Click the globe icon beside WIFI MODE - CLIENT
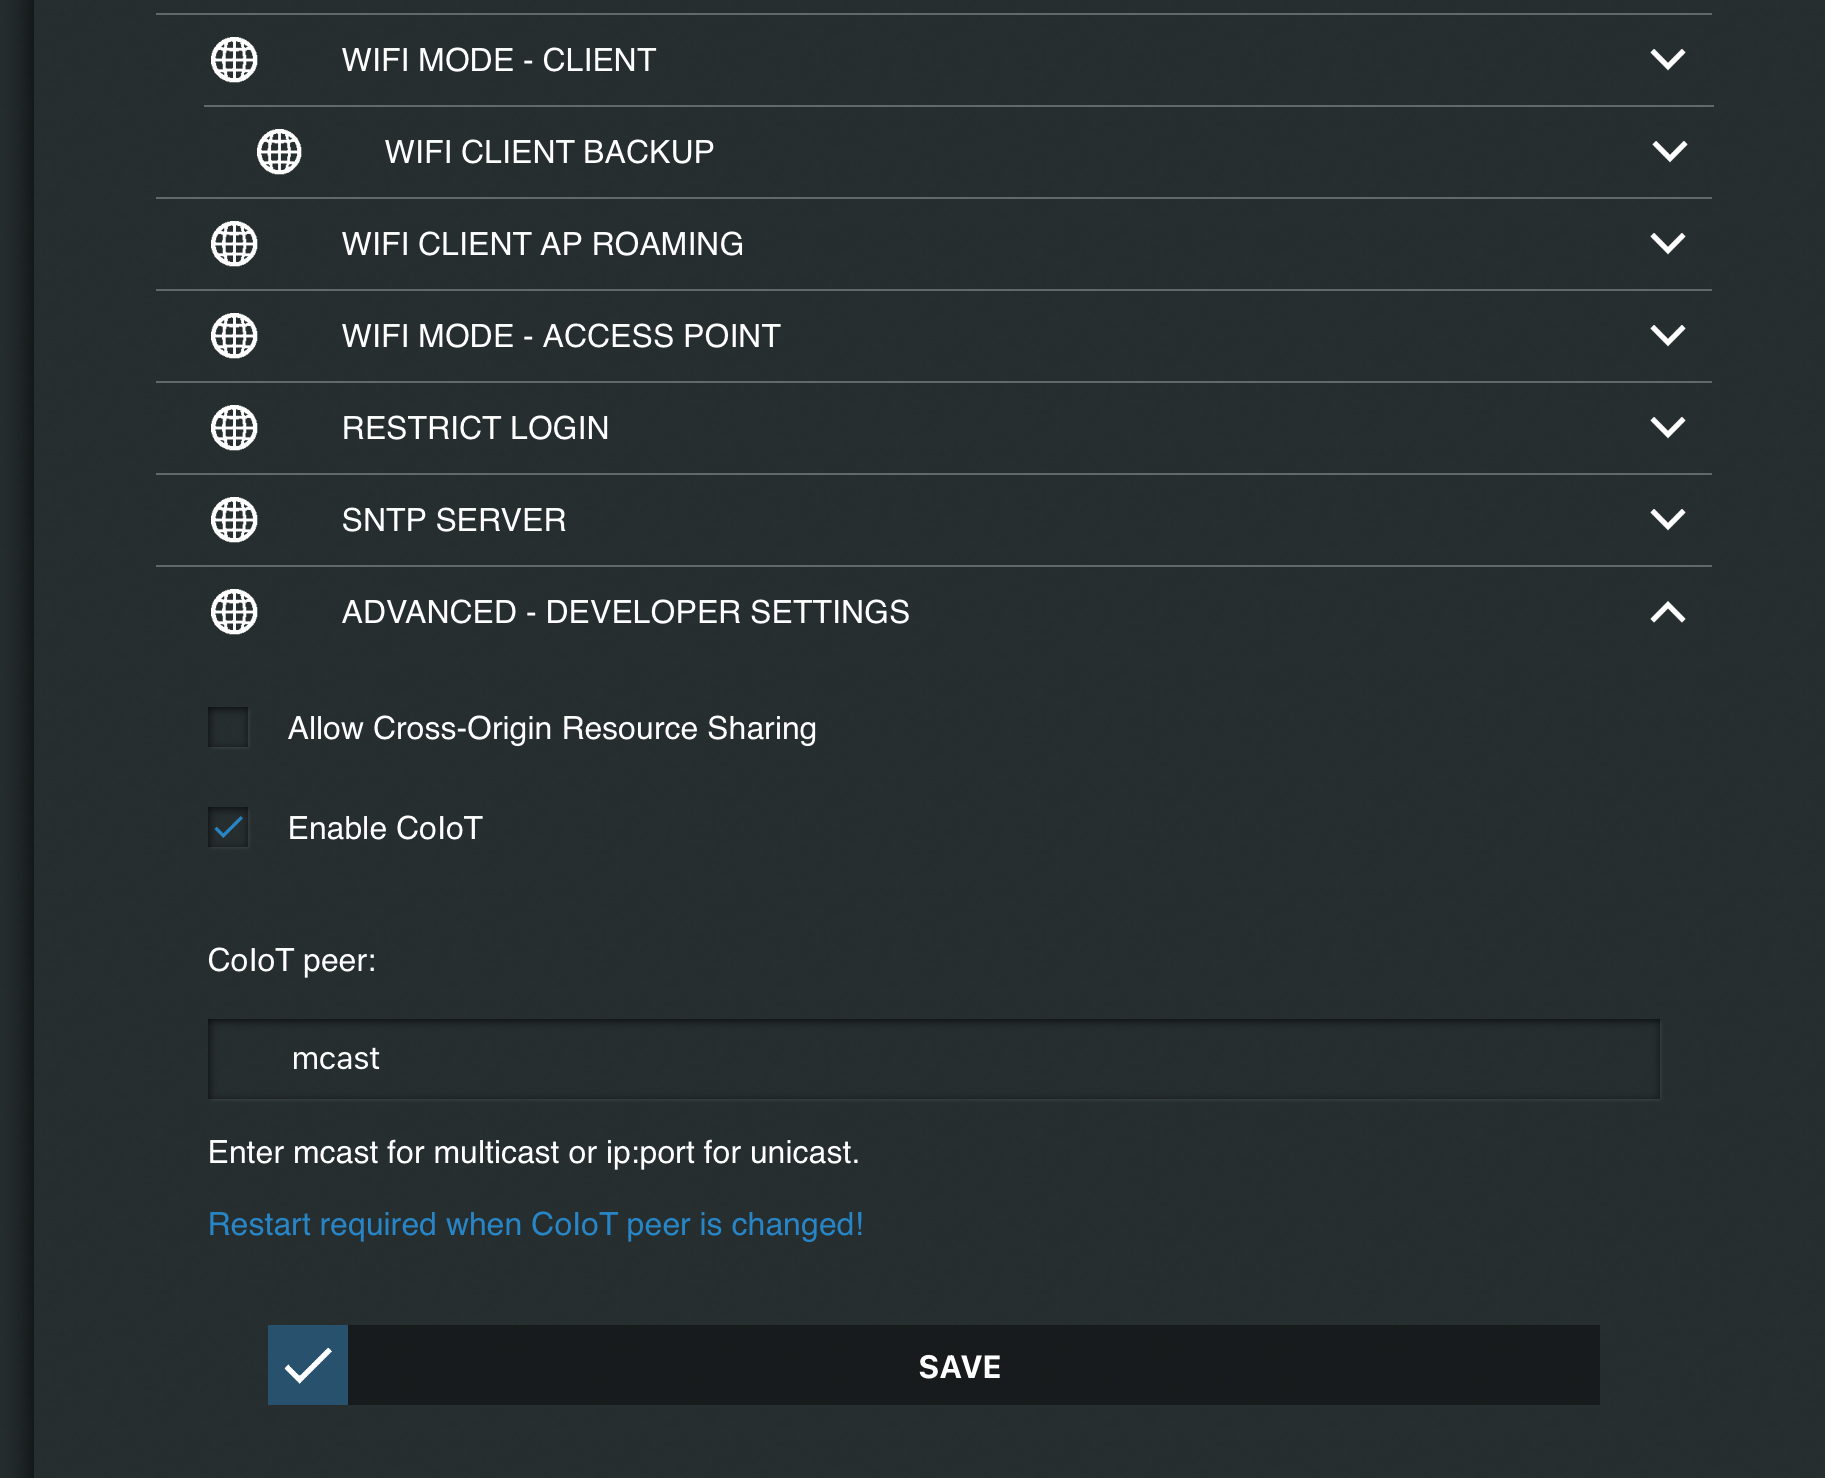1825x1478 pixels. pos(234,60)
